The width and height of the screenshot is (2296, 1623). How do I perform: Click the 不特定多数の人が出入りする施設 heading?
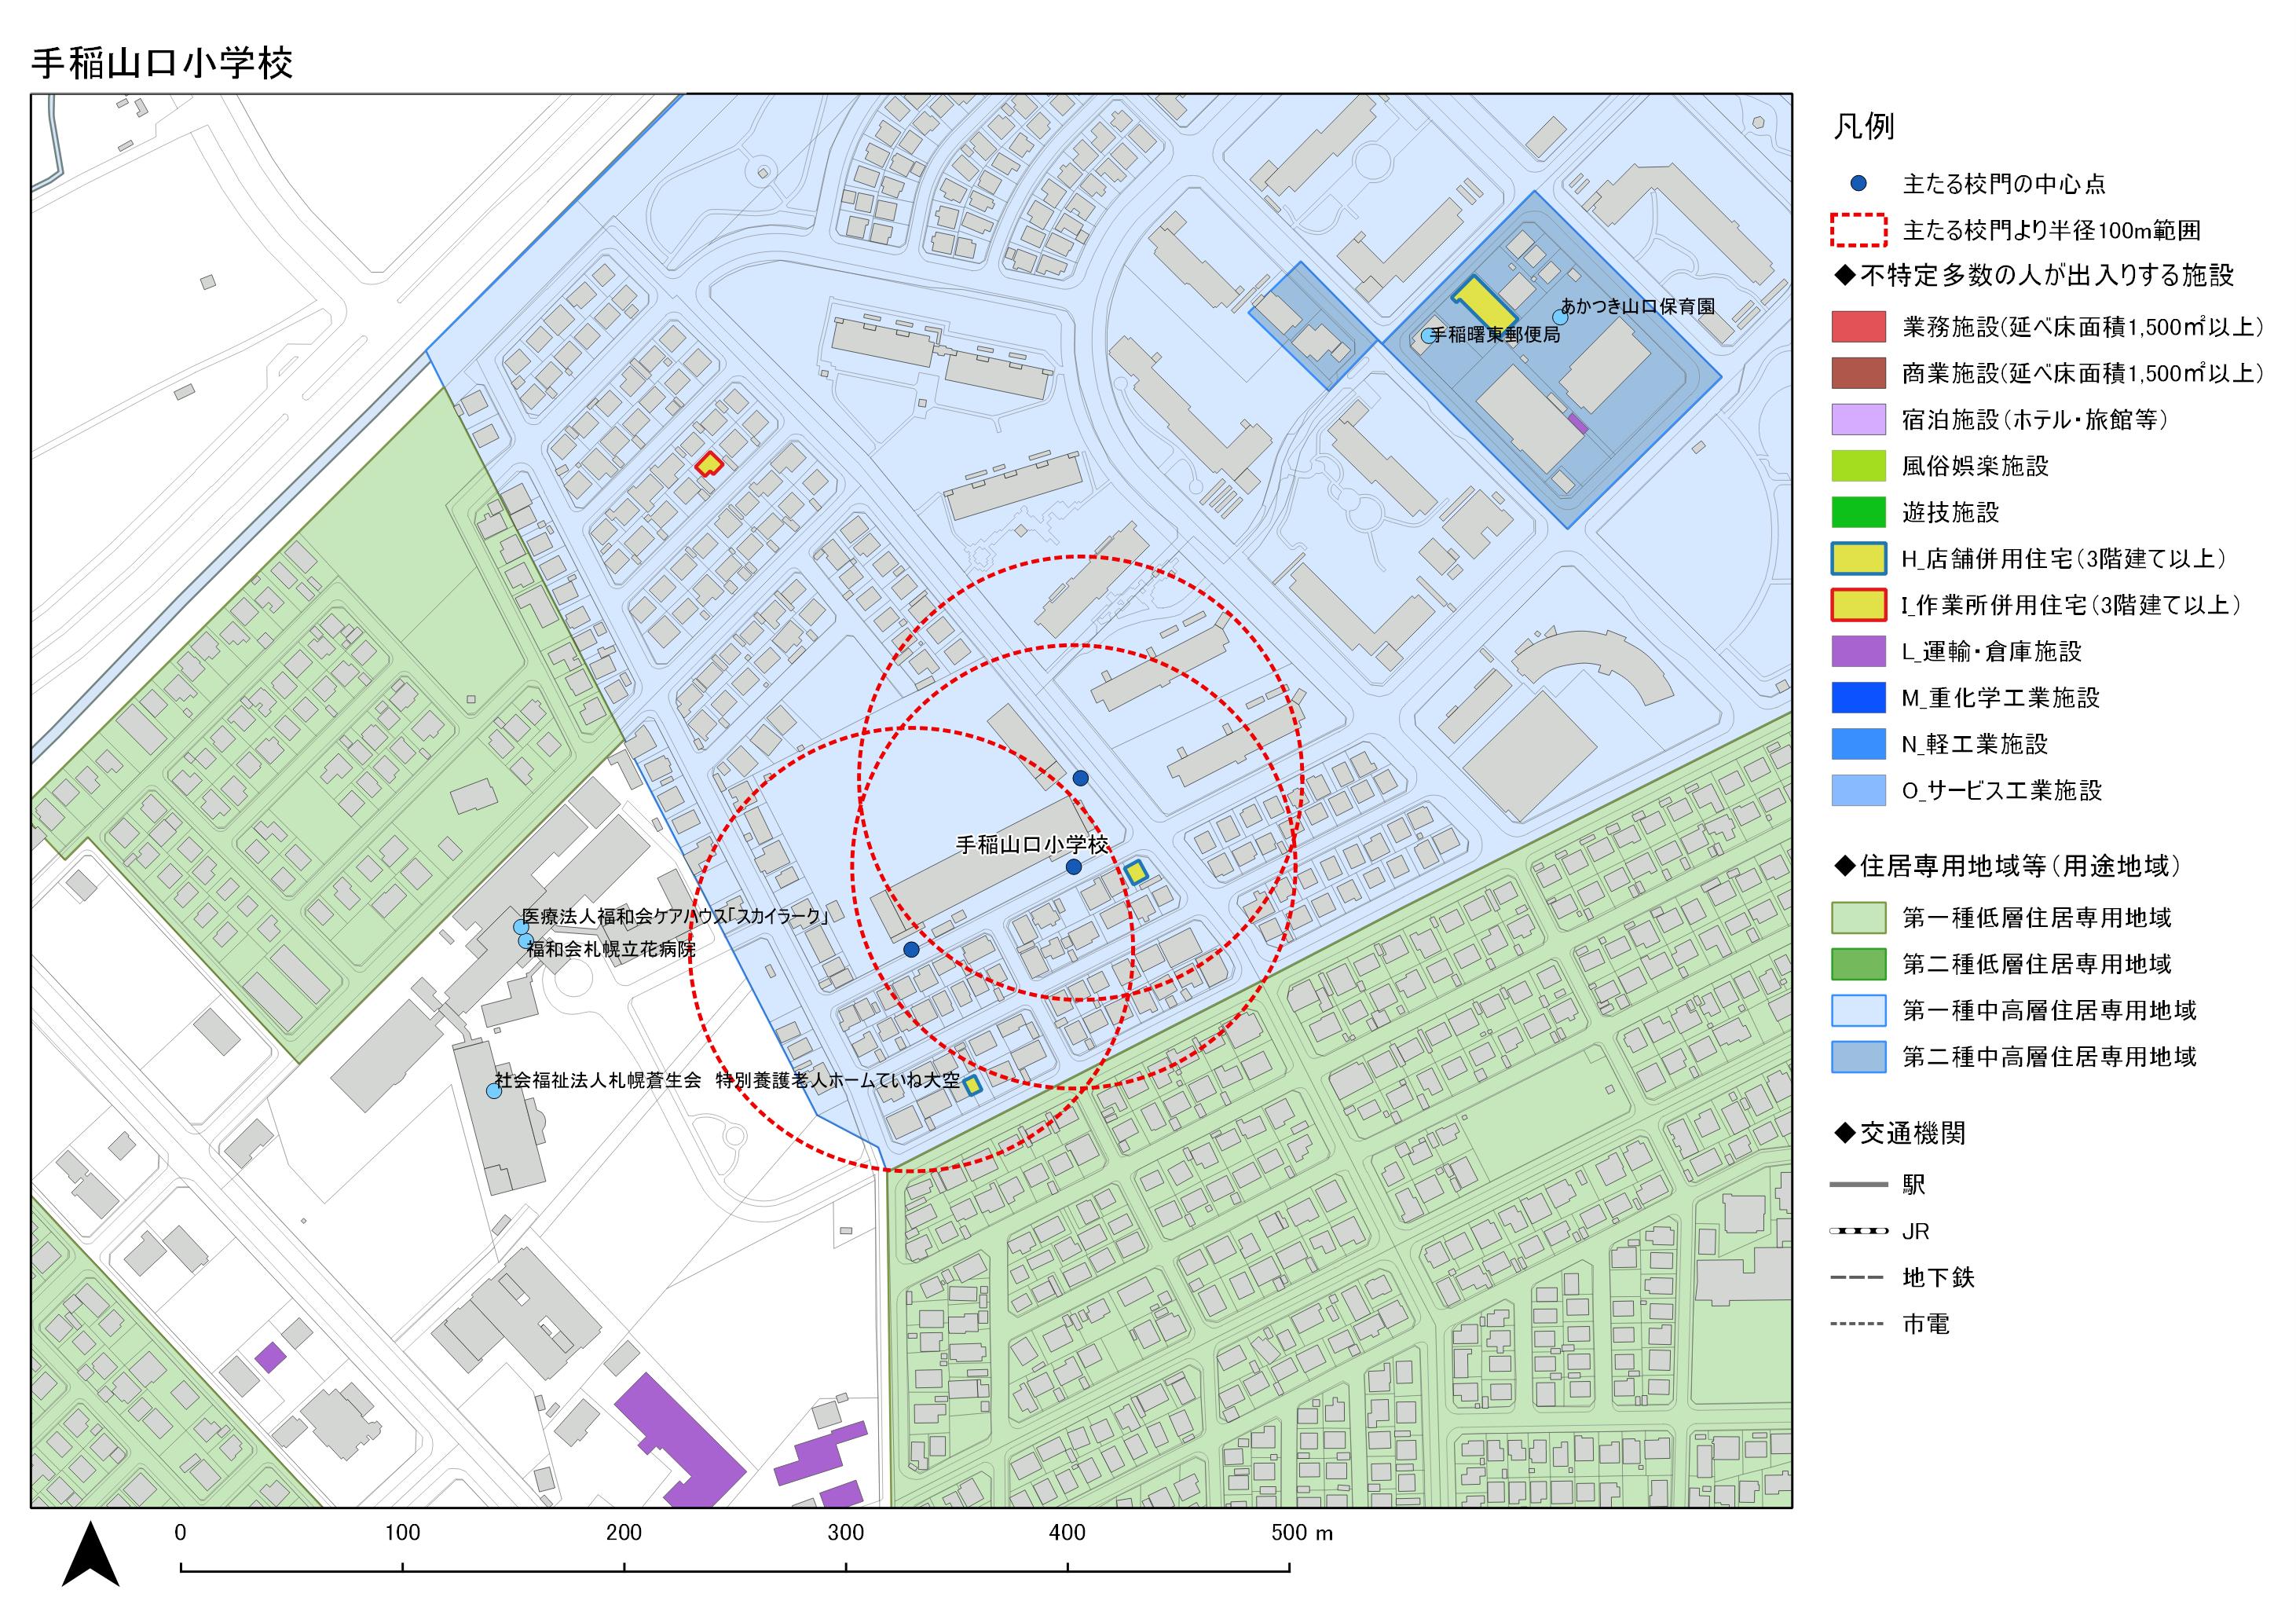click(2033, 275)
